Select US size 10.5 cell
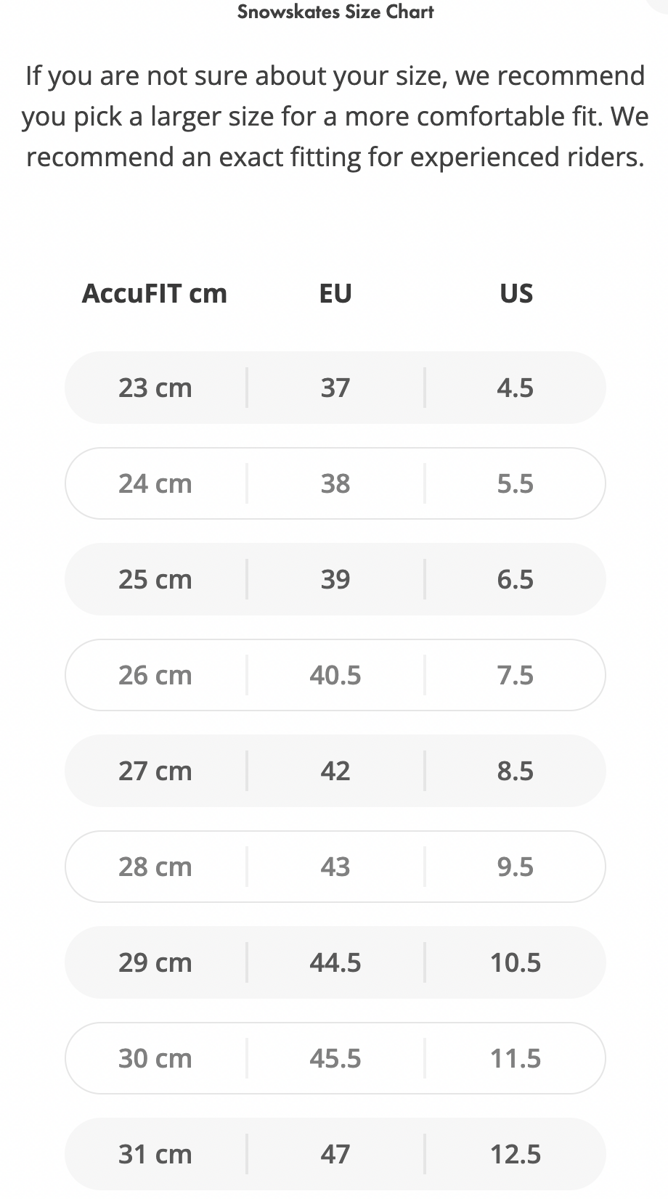The height and width of the screenshot is (1199, 668). 515,963
